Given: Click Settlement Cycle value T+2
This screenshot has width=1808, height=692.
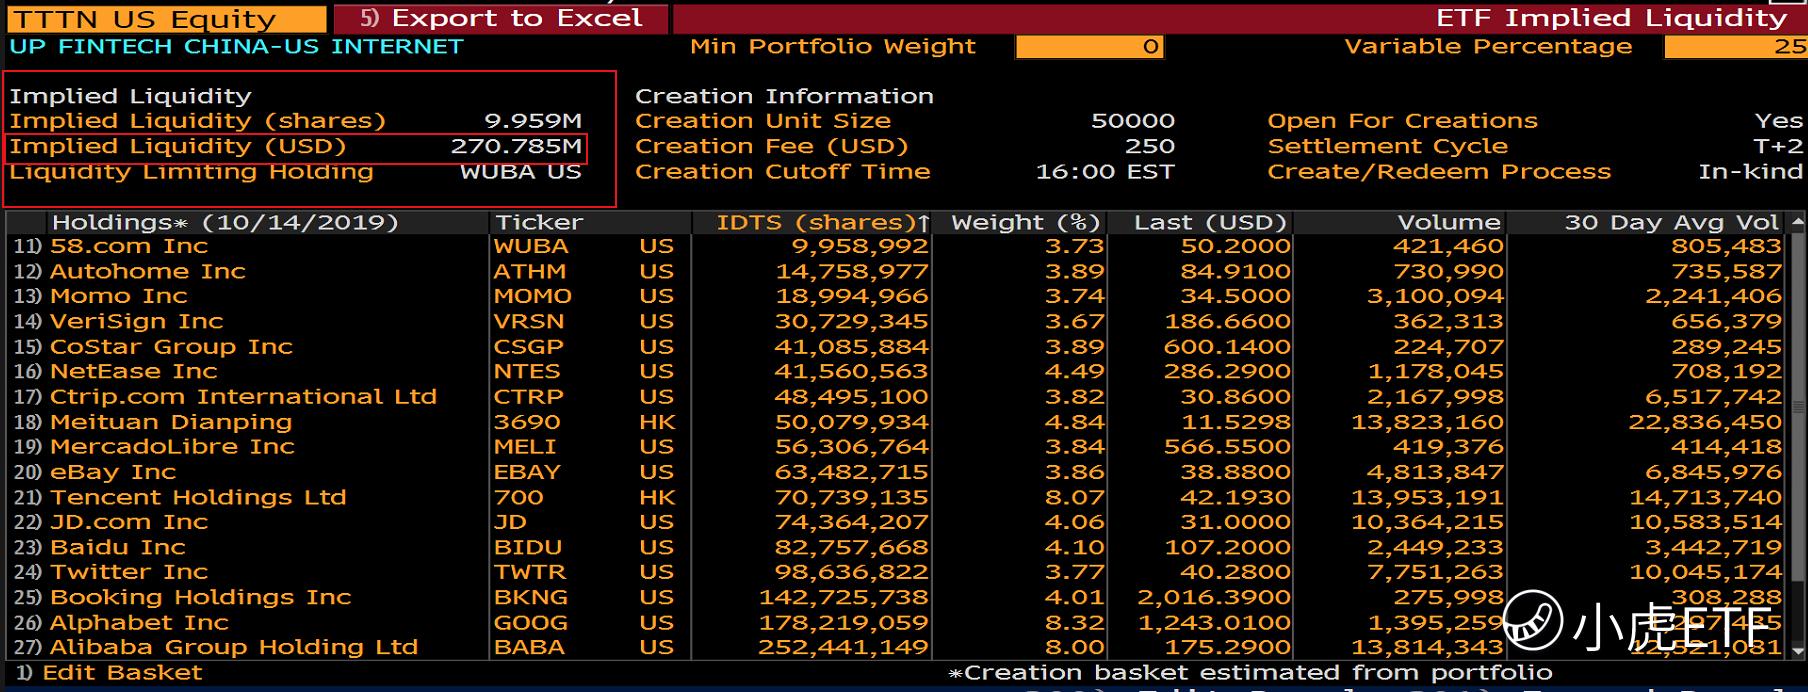Looking at the screenshot, I should click(1778, 146).
